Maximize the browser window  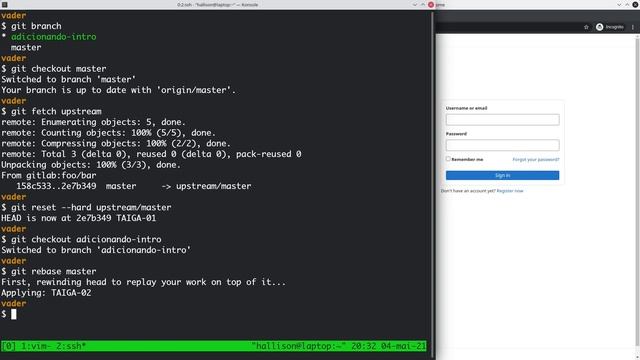click(627, 4)
